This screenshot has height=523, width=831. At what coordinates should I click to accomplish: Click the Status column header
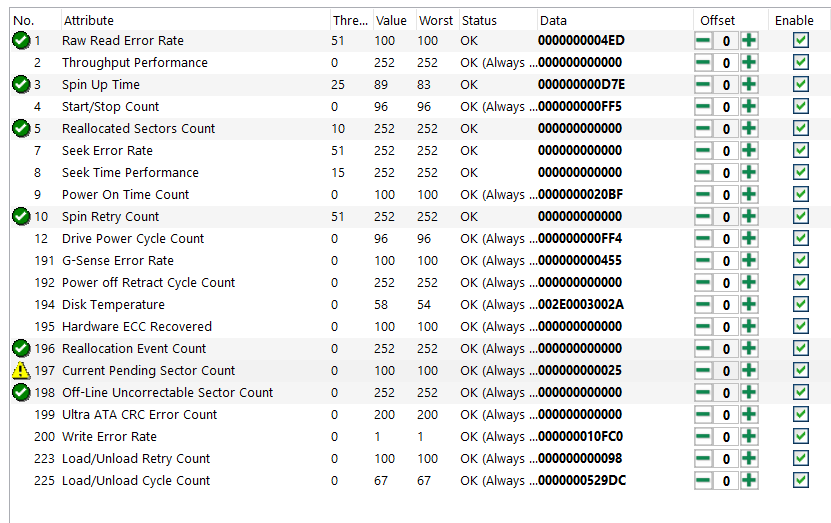pyautogui.click(x=479, y=20)
